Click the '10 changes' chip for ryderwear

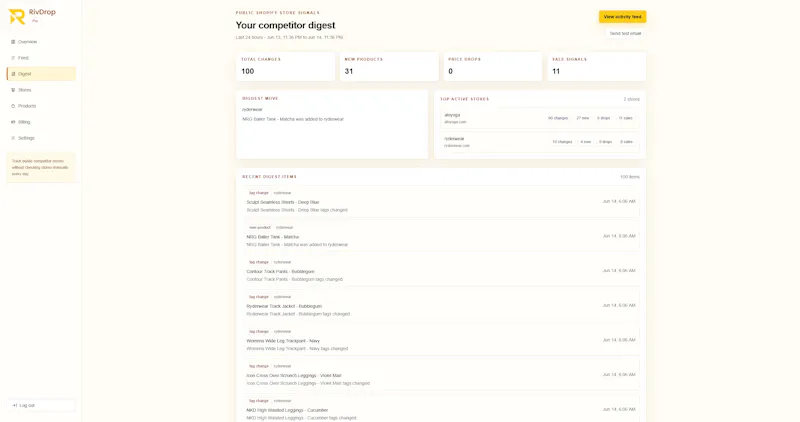562,142
